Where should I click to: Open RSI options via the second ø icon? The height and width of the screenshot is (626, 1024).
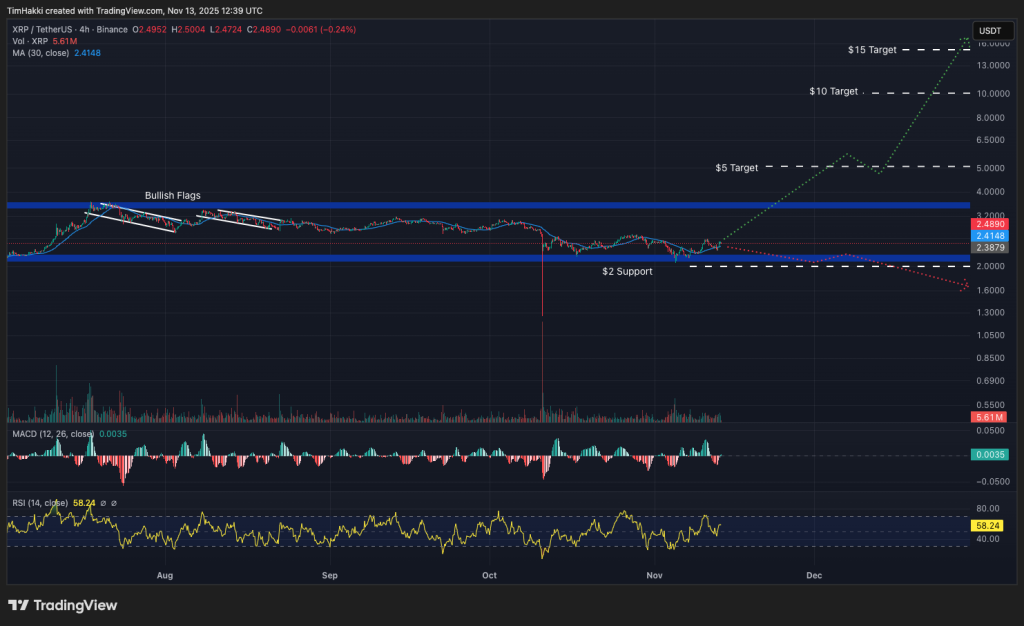[113, 502]
